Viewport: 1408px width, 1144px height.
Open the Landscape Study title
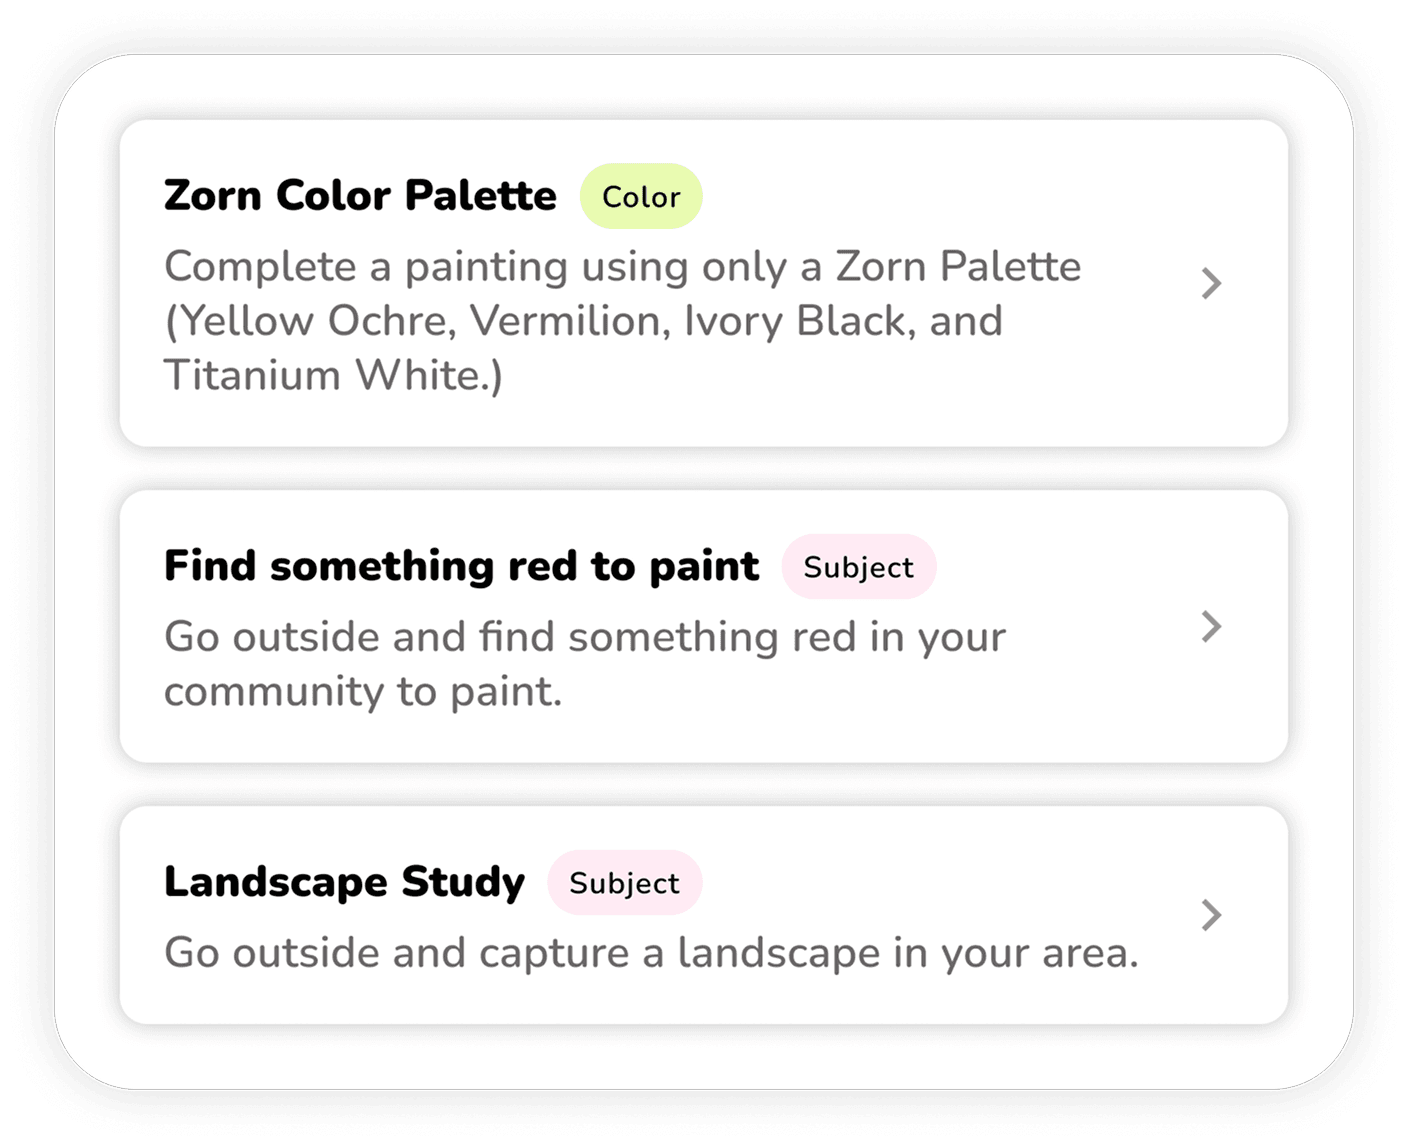point(344,882)
